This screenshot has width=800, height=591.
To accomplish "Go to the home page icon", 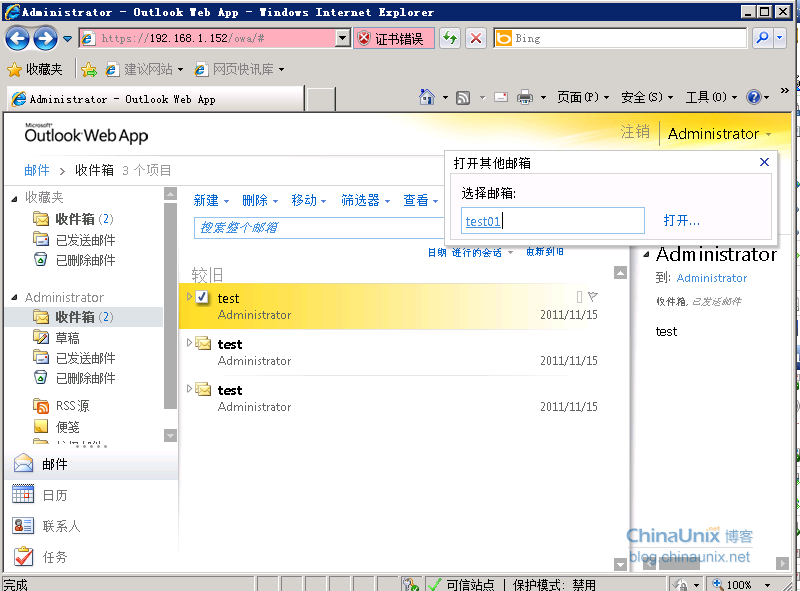I will pyautogui.click(x=427, y=97).
